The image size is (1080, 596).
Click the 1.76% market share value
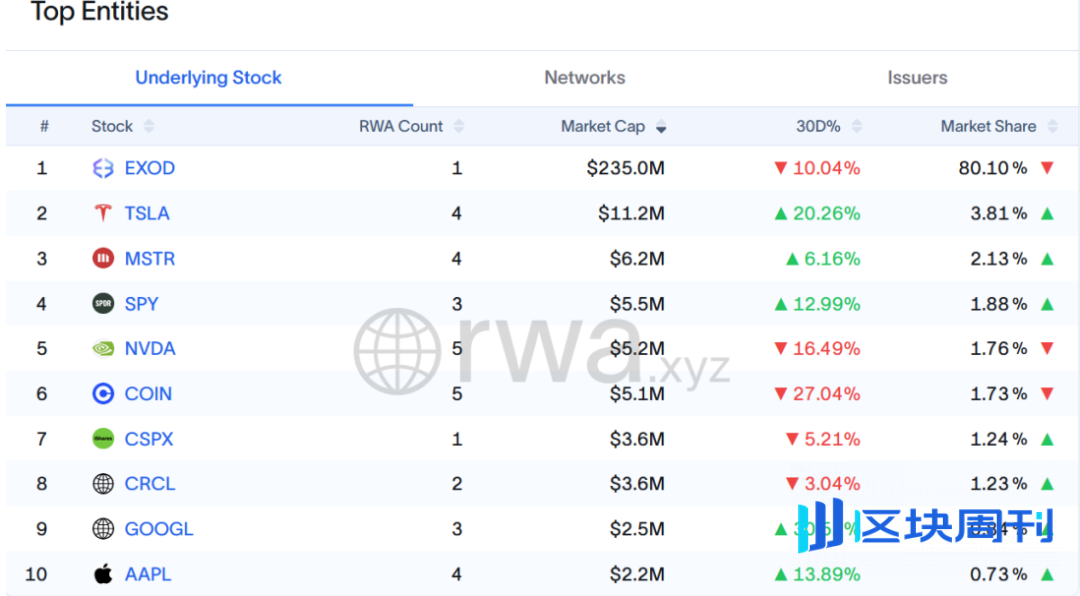pos(999,349)
